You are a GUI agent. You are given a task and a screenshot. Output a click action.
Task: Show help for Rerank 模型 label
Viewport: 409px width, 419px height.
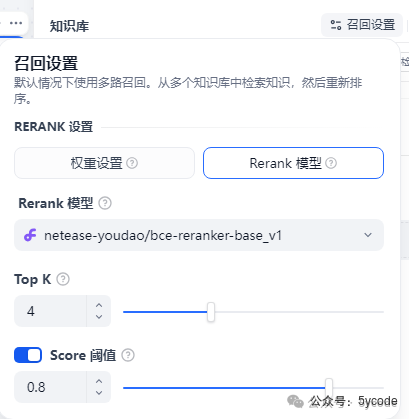click(105, 203)
